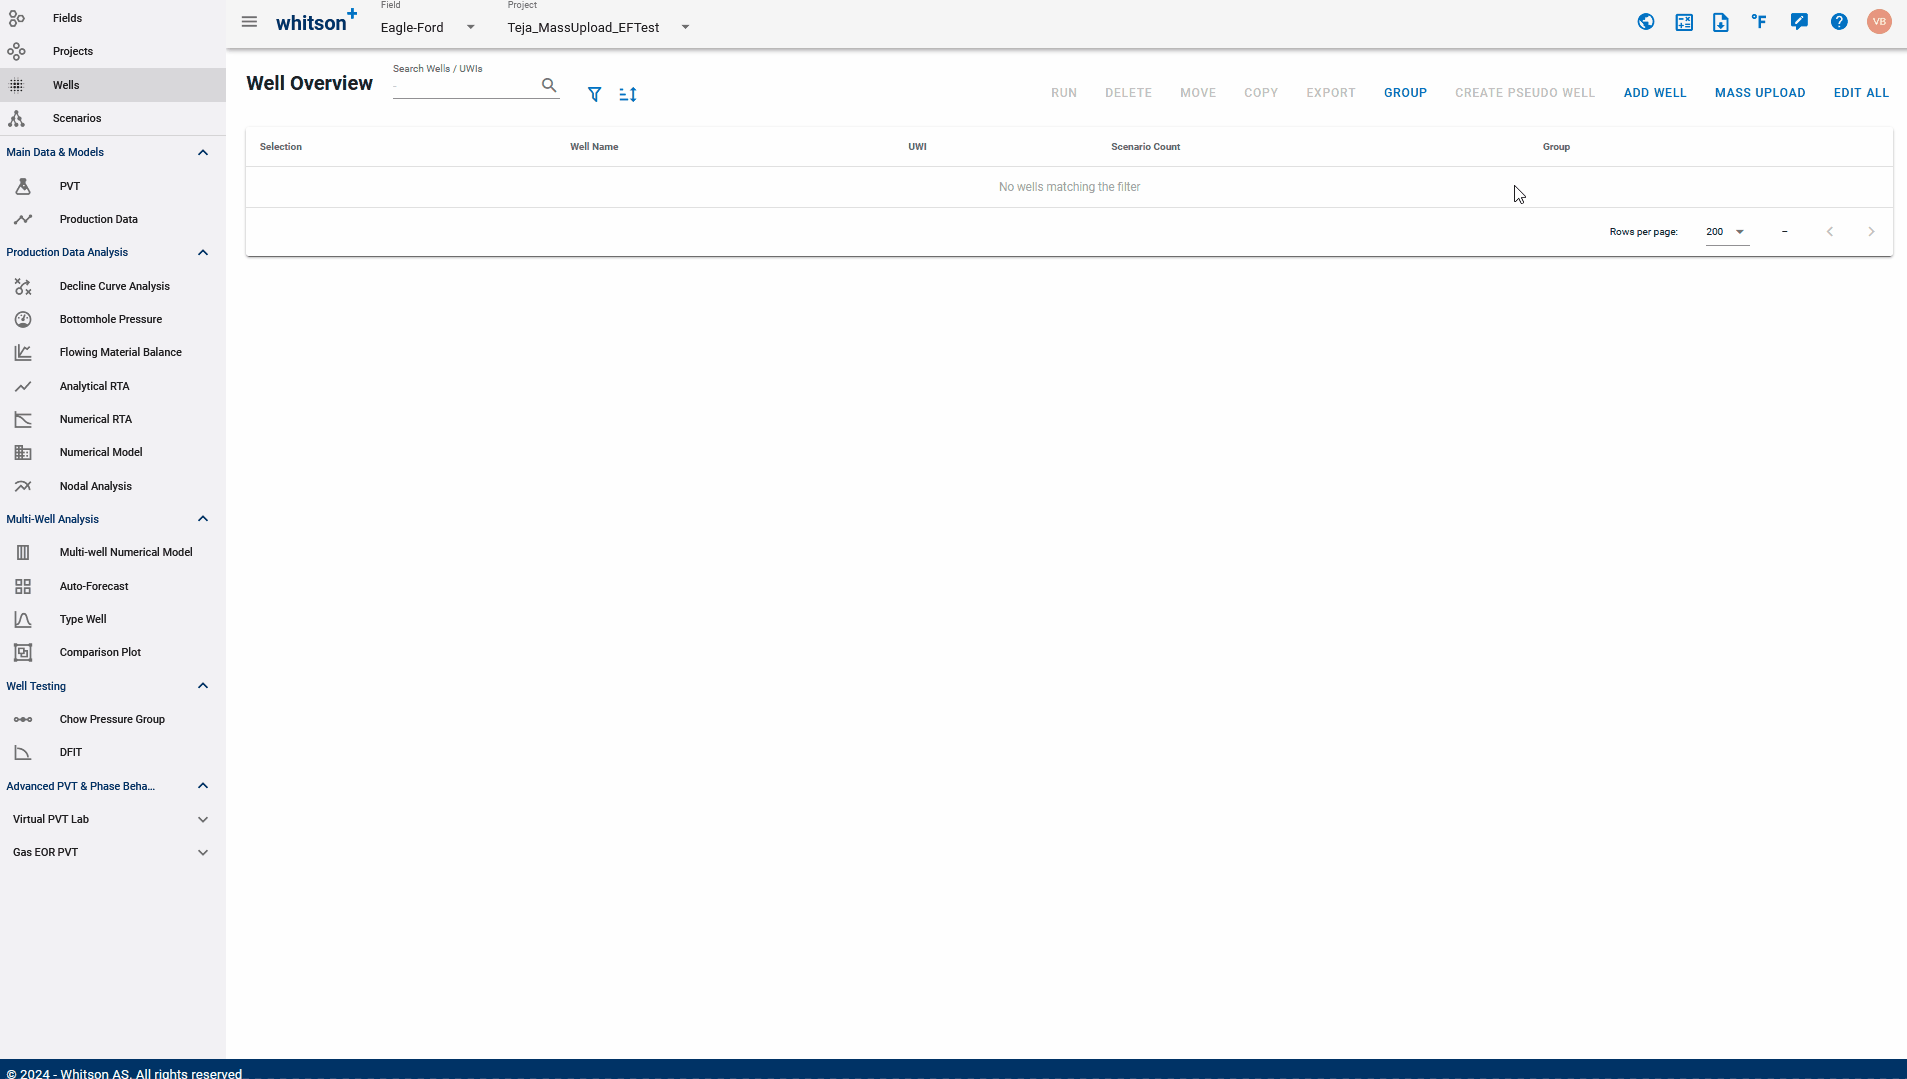The height and width of the screenshot is (1079, 1907).
Task: Click the help question mark icon
Action: 1839,22
